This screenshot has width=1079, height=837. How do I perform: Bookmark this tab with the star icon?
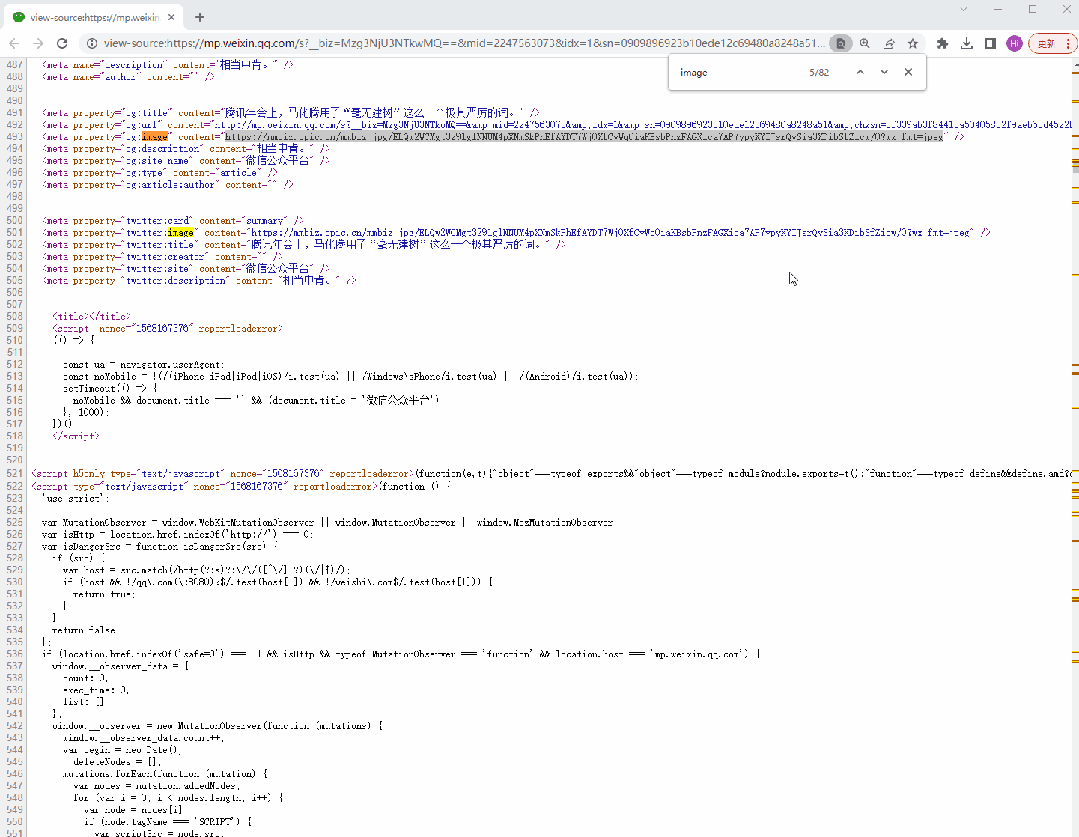point(913,43)
